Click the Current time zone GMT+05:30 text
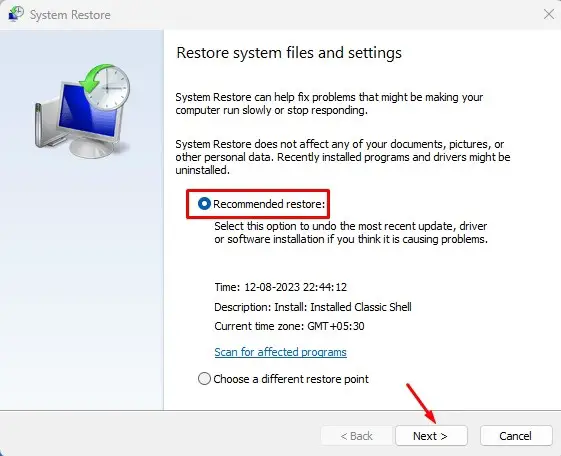The width and height of the screenshot is (561, 456). [289, 326]
